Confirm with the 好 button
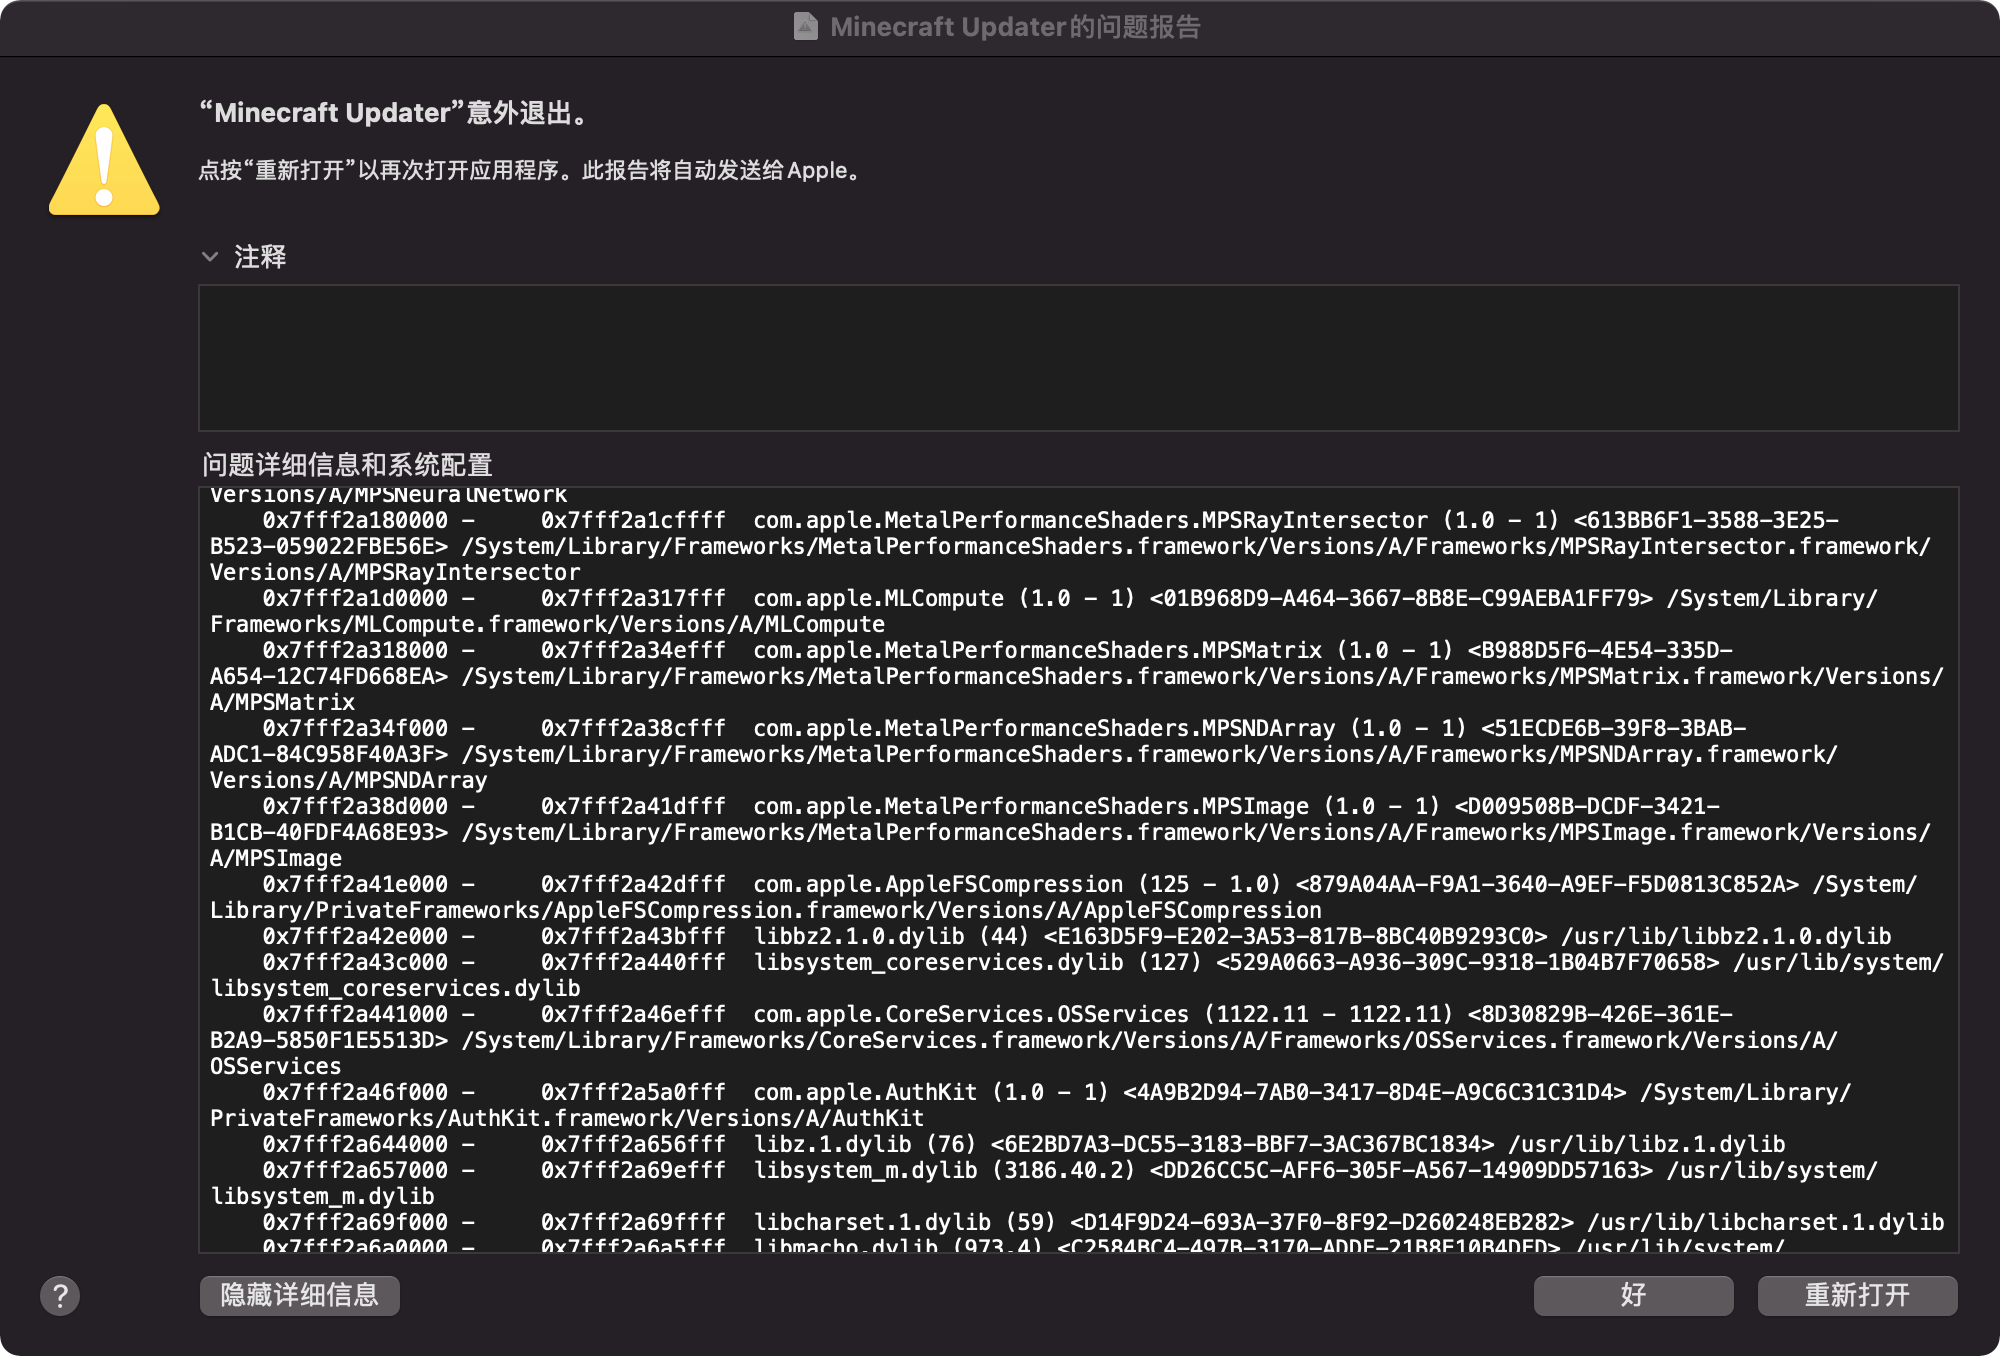The image size is (2000, 1356). coord(1633,1296)
